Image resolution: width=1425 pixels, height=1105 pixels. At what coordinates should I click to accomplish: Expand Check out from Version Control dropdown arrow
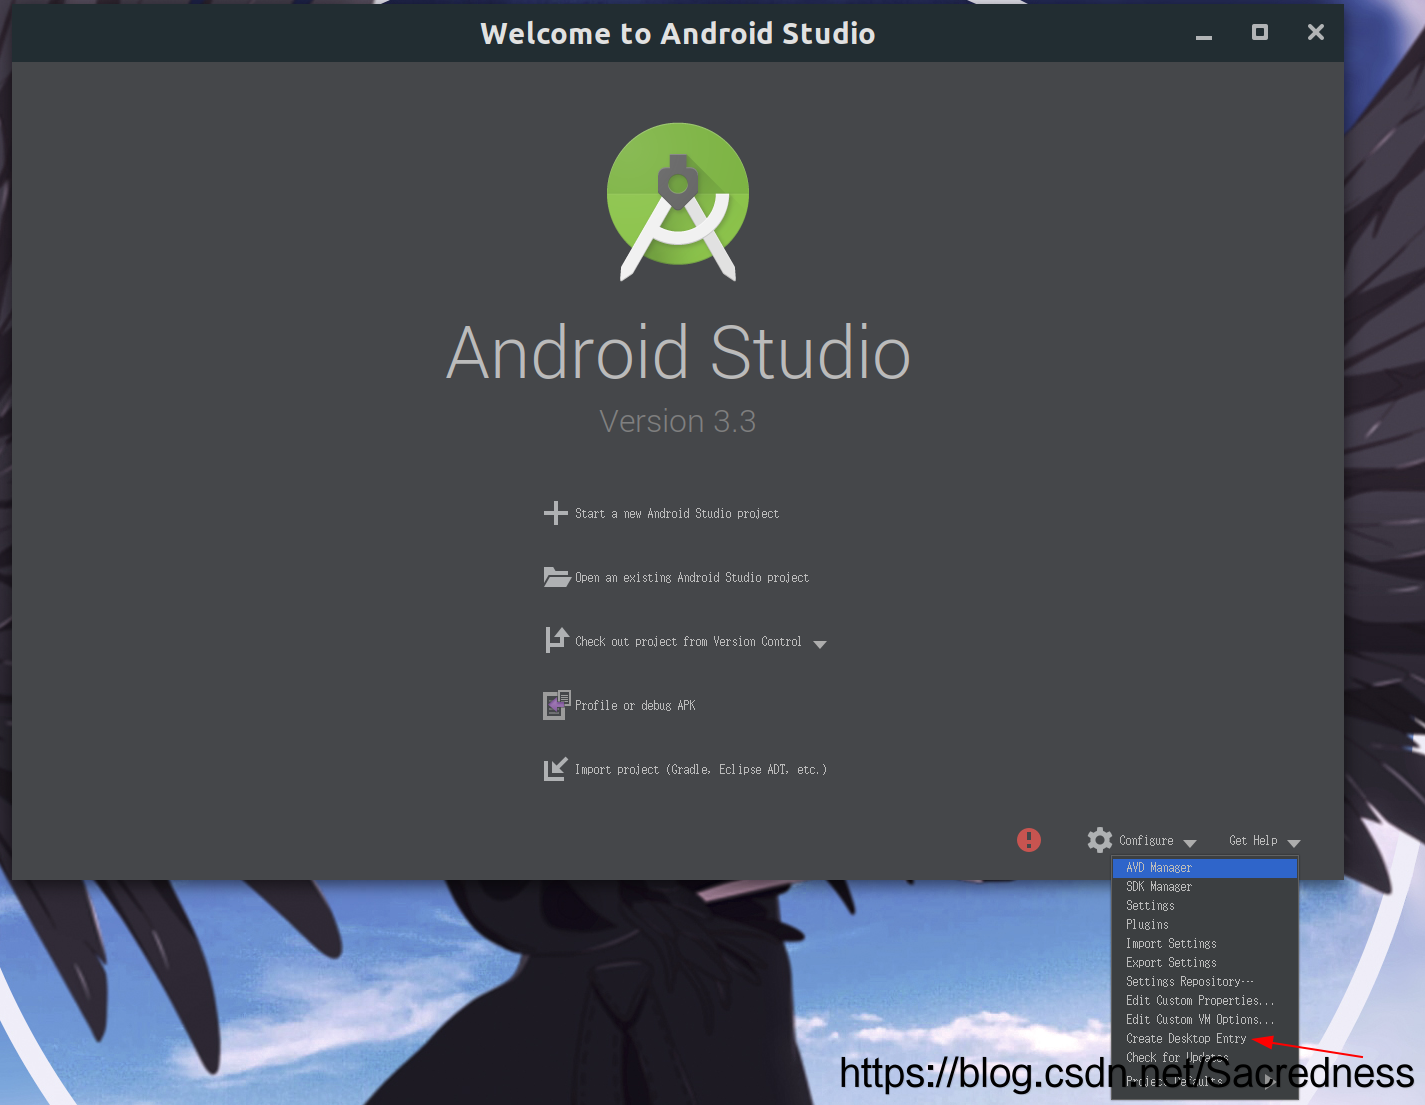(x=820, y=644)
